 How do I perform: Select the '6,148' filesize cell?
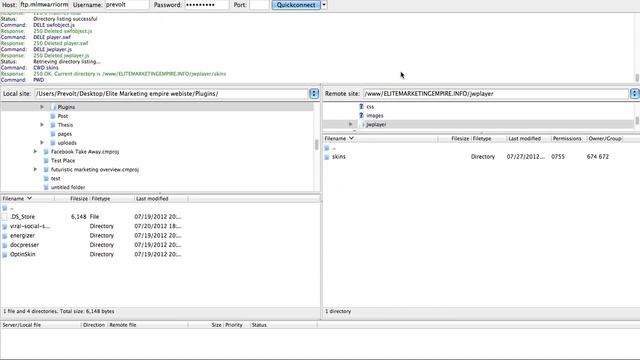click(79, 217)
